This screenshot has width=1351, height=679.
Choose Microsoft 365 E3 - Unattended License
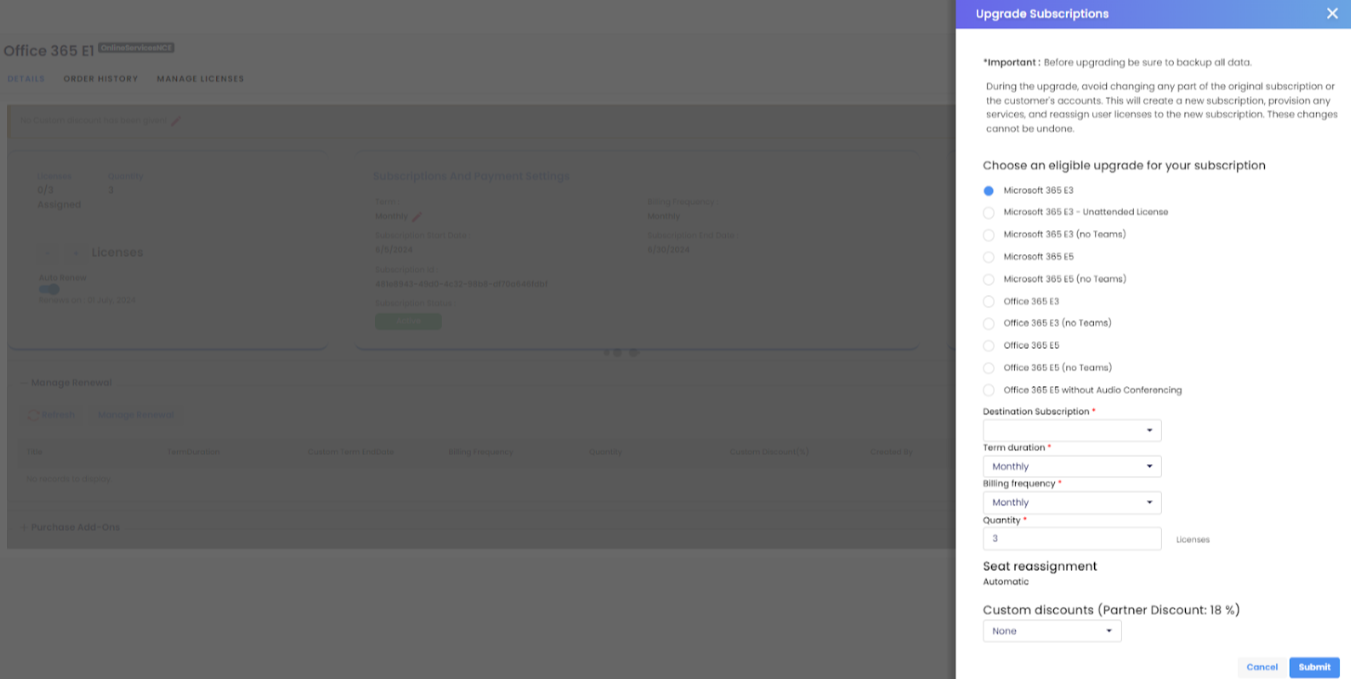tap(988, 212)
